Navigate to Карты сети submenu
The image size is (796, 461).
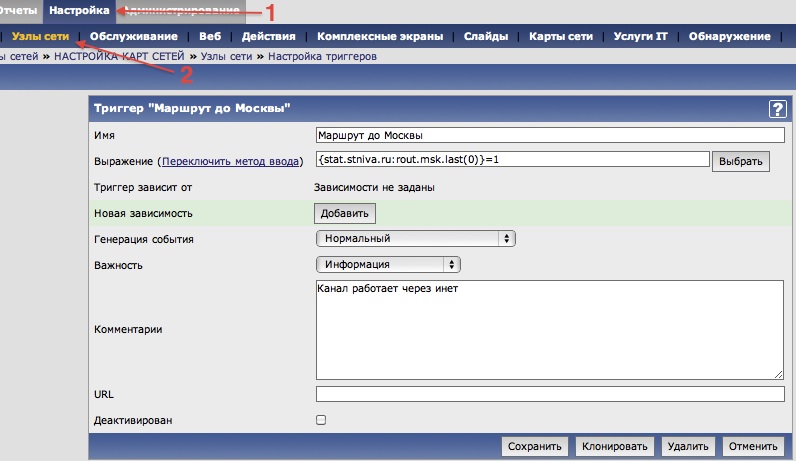[564, 37]
